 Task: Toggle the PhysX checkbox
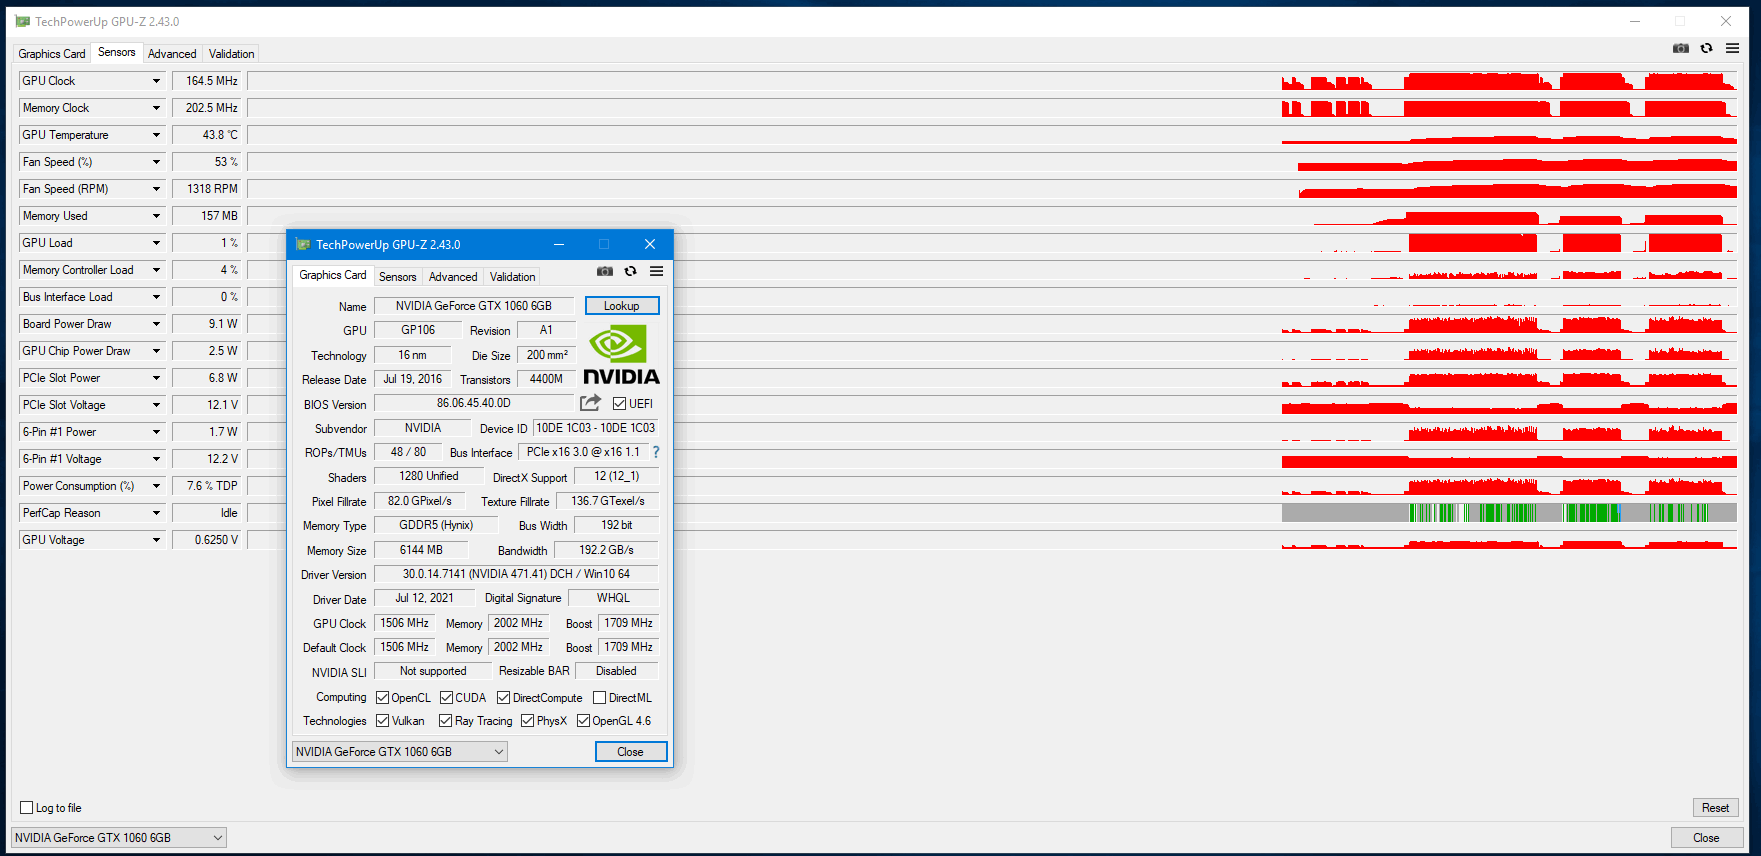point(527,721)
